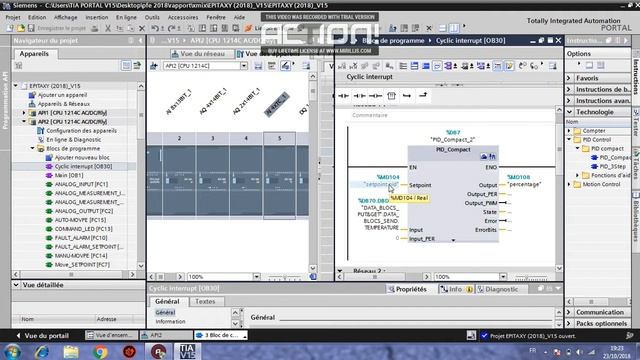Viewport: 640px width, 360px height.
Task: Click the Print icon in main toolbar
Action: (95, 28)
